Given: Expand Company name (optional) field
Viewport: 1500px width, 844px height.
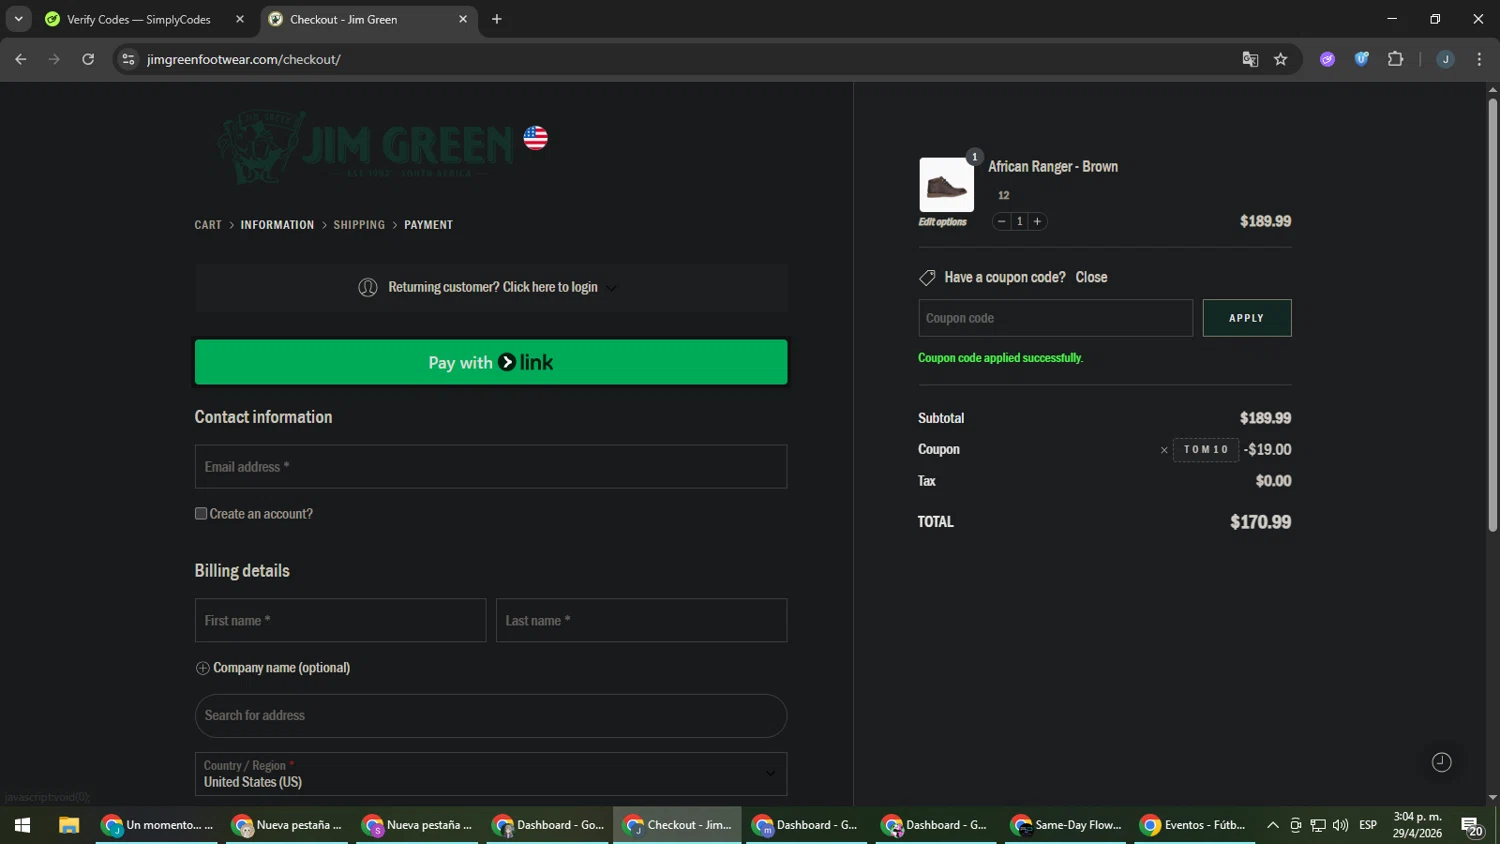Looking at the screenshot, I should (273, 668).
